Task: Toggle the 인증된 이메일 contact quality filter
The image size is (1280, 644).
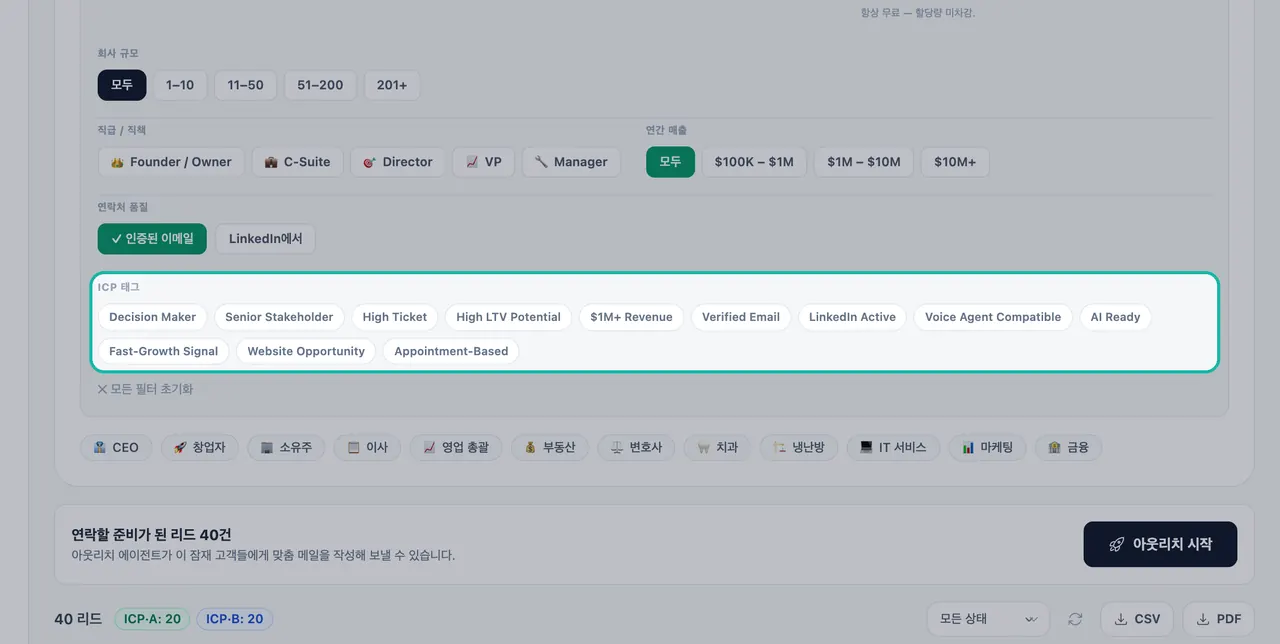Action: [152, 239]
